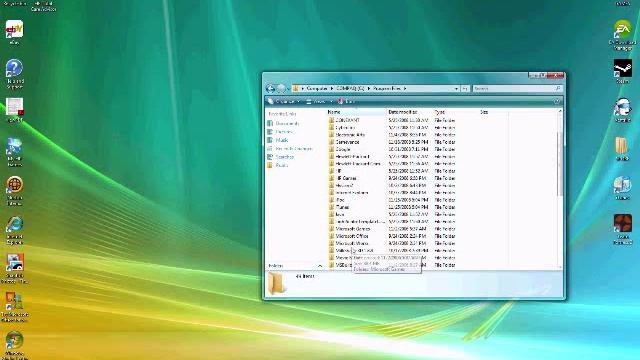Click the folder icon at the address bar start

(296, 88)
